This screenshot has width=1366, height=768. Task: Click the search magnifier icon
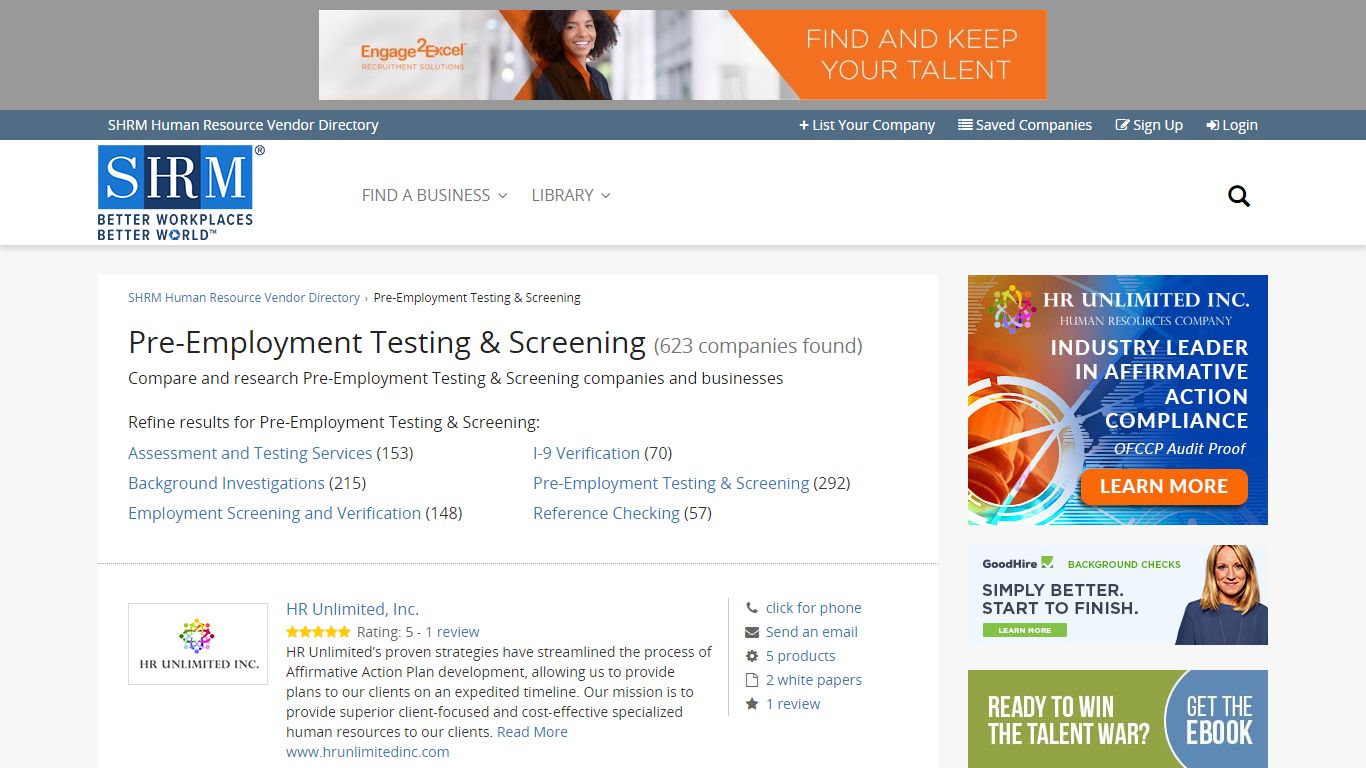[x=1239, y=196]
